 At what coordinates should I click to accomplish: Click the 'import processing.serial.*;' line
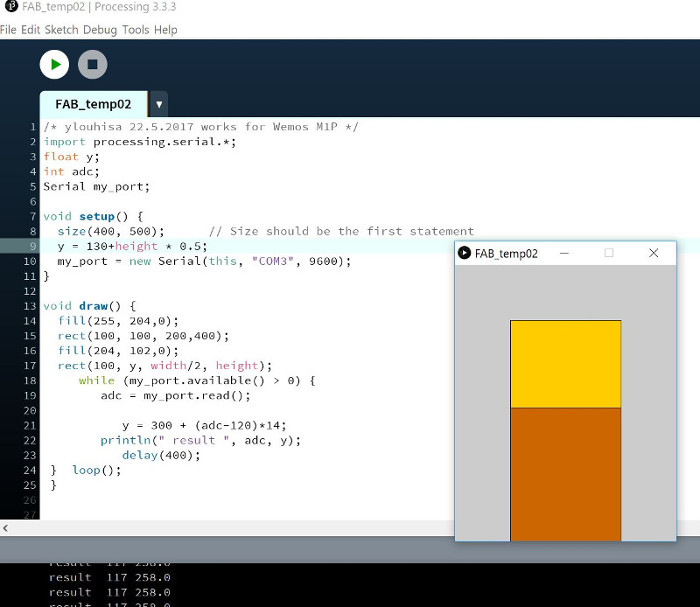point(140,142)
